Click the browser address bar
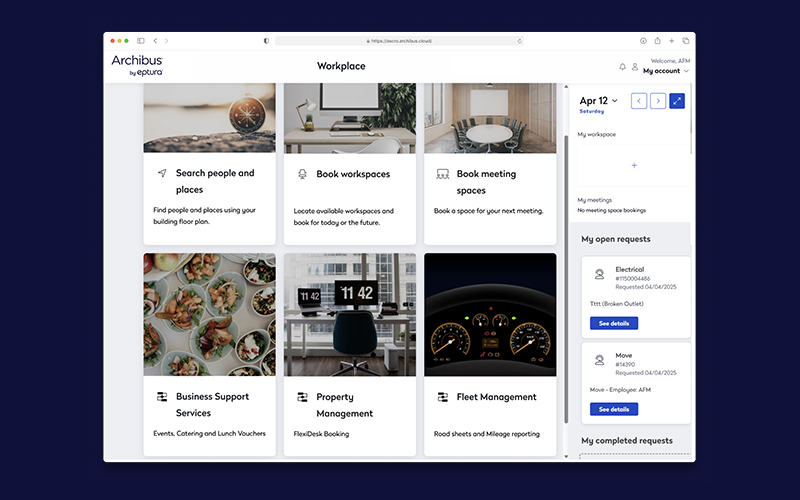Screen dimensions: 800x500 [399, 41]
